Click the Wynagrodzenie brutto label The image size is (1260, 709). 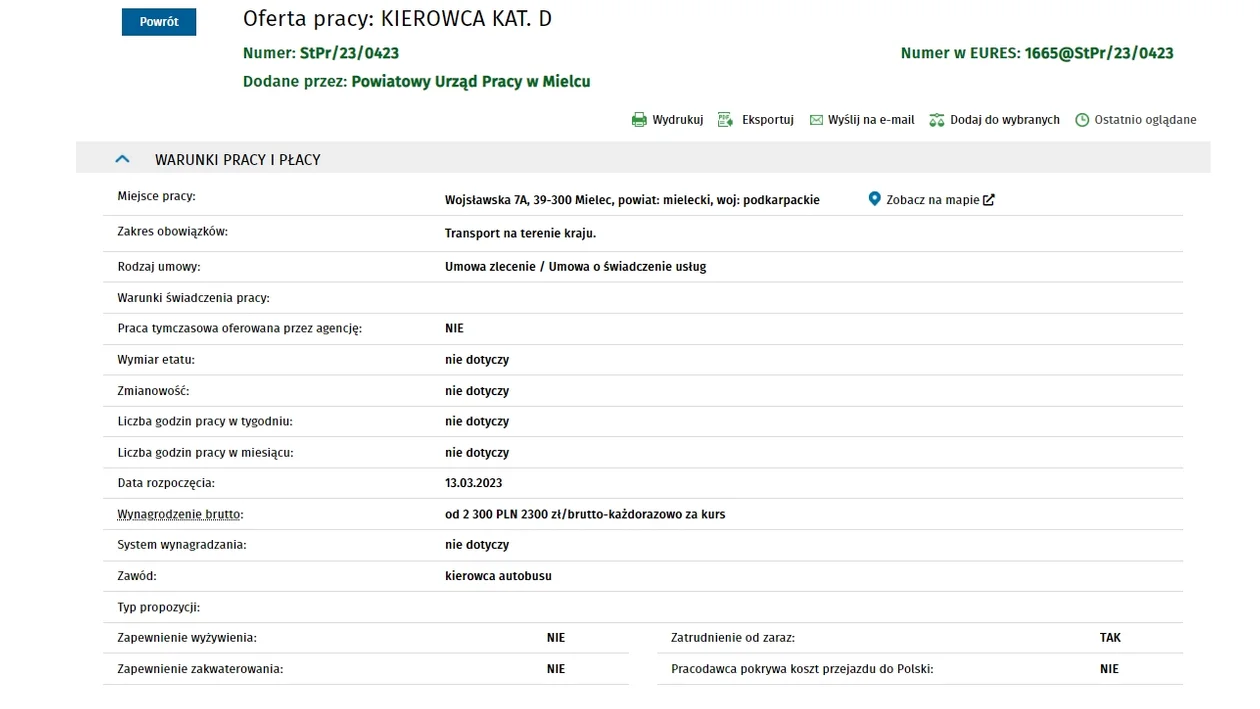coord(180,514)
